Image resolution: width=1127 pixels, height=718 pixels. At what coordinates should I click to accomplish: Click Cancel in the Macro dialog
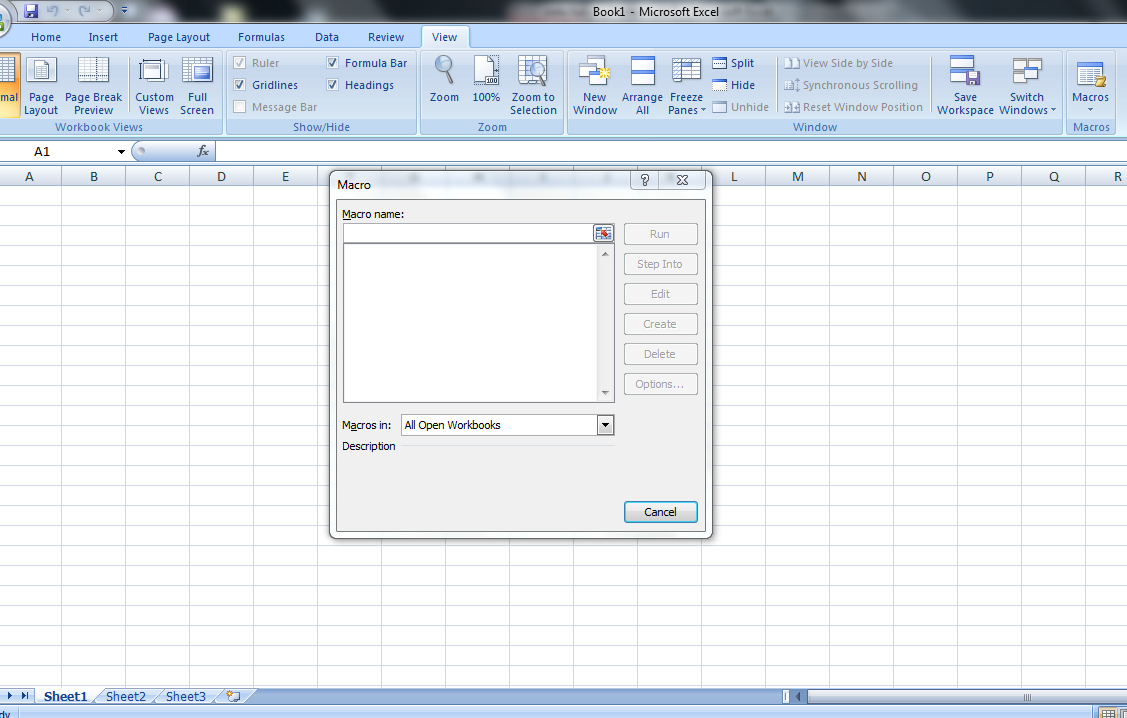660,511
